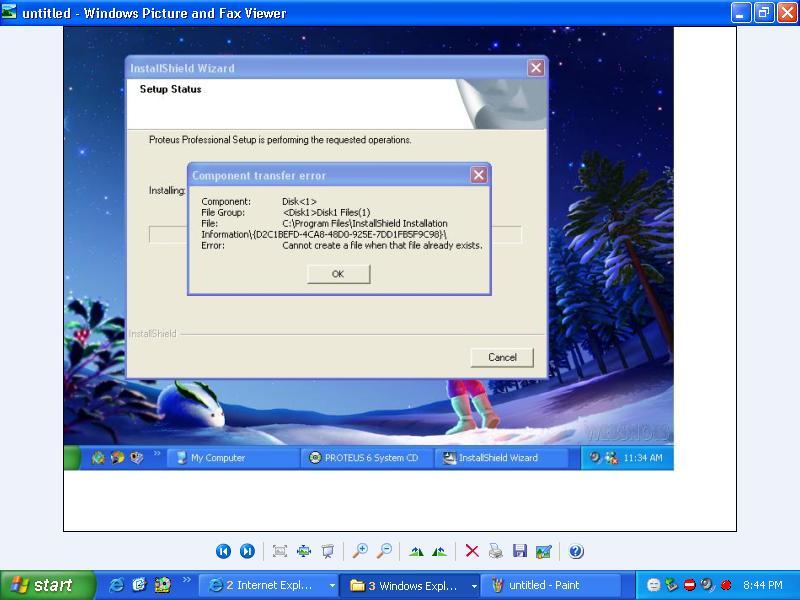
Task: Go to the Next Image
Action: tap(247, 551)
